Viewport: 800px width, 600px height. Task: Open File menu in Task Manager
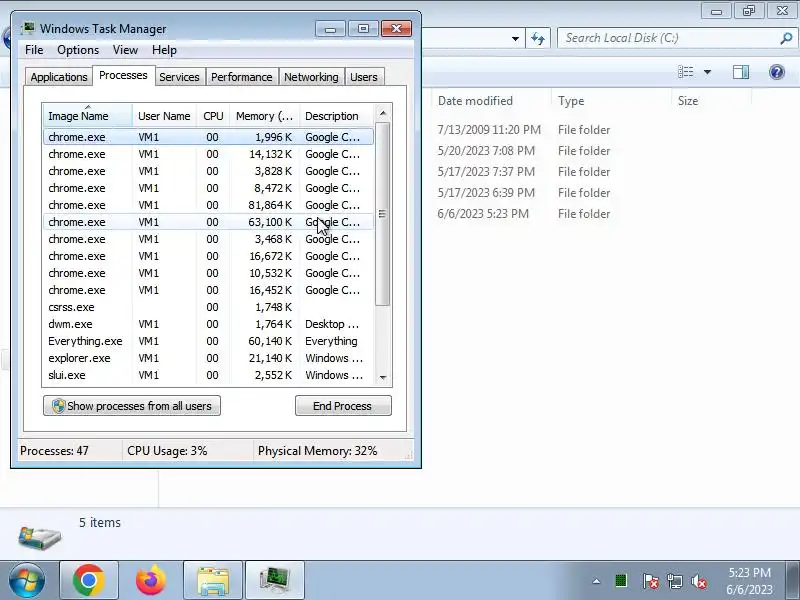[x=34, y=49]
